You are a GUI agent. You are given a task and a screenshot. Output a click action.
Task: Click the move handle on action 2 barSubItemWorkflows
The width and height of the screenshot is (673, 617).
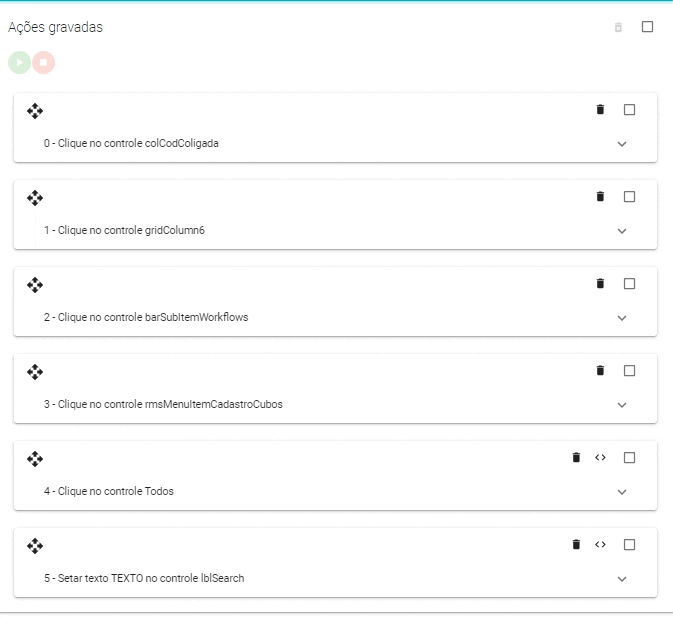[x=35, y=285]
